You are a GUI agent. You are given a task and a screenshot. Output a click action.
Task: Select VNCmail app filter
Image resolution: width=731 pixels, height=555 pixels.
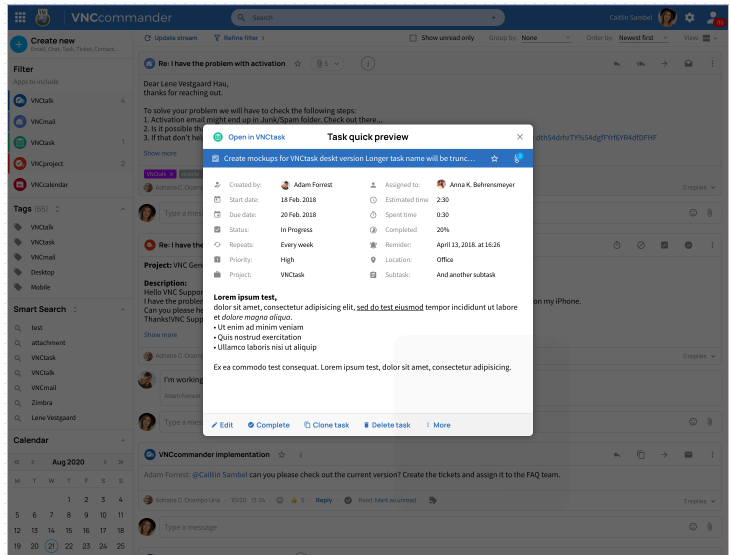pyautogui.click(x=70, y=121)
